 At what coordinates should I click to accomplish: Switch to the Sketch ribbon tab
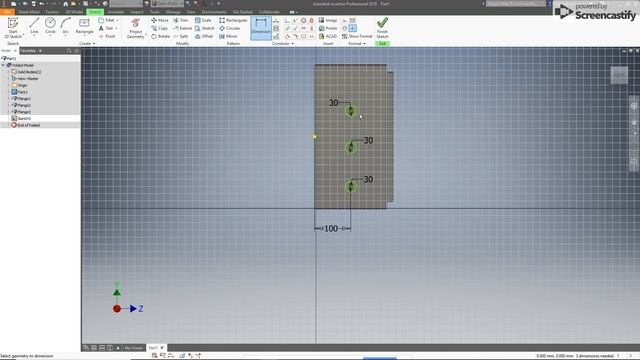pyautogui.click(x=95, y=12)
